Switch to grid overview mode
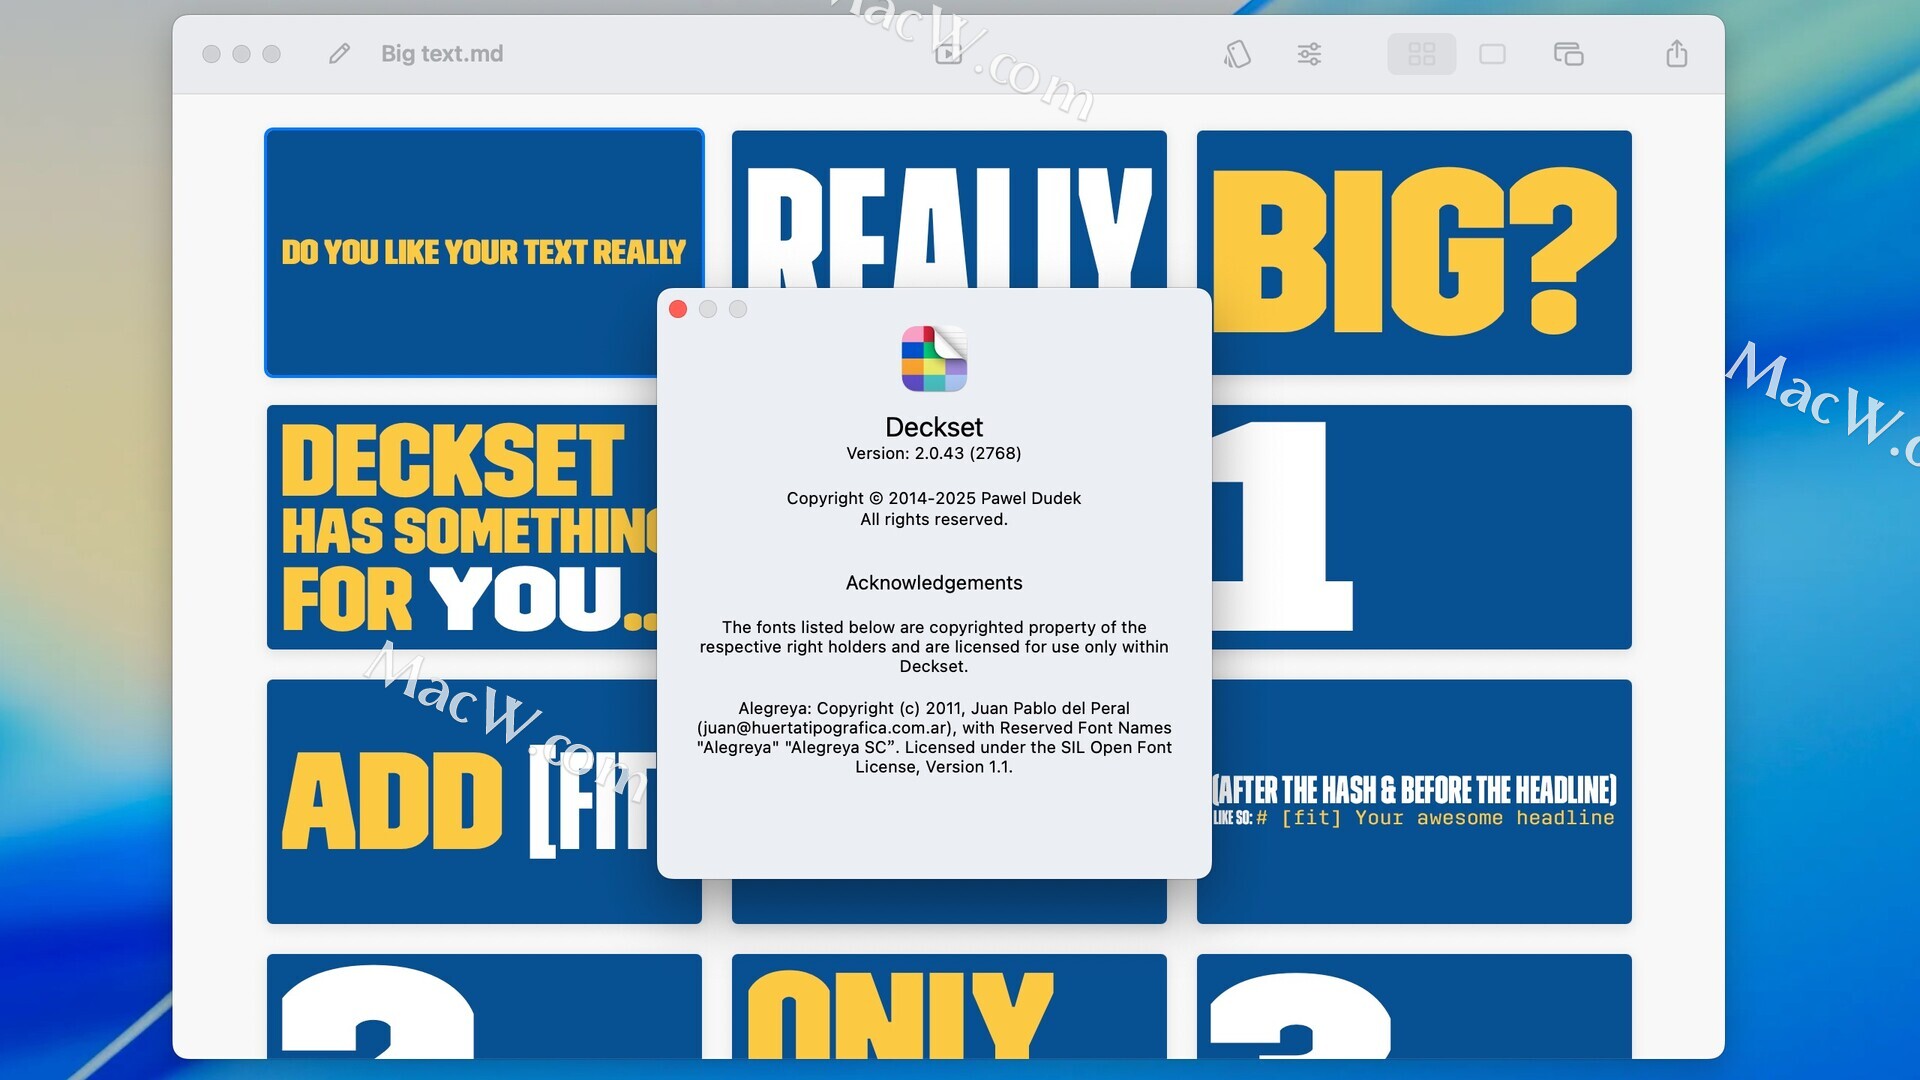 click(1421, 53)
